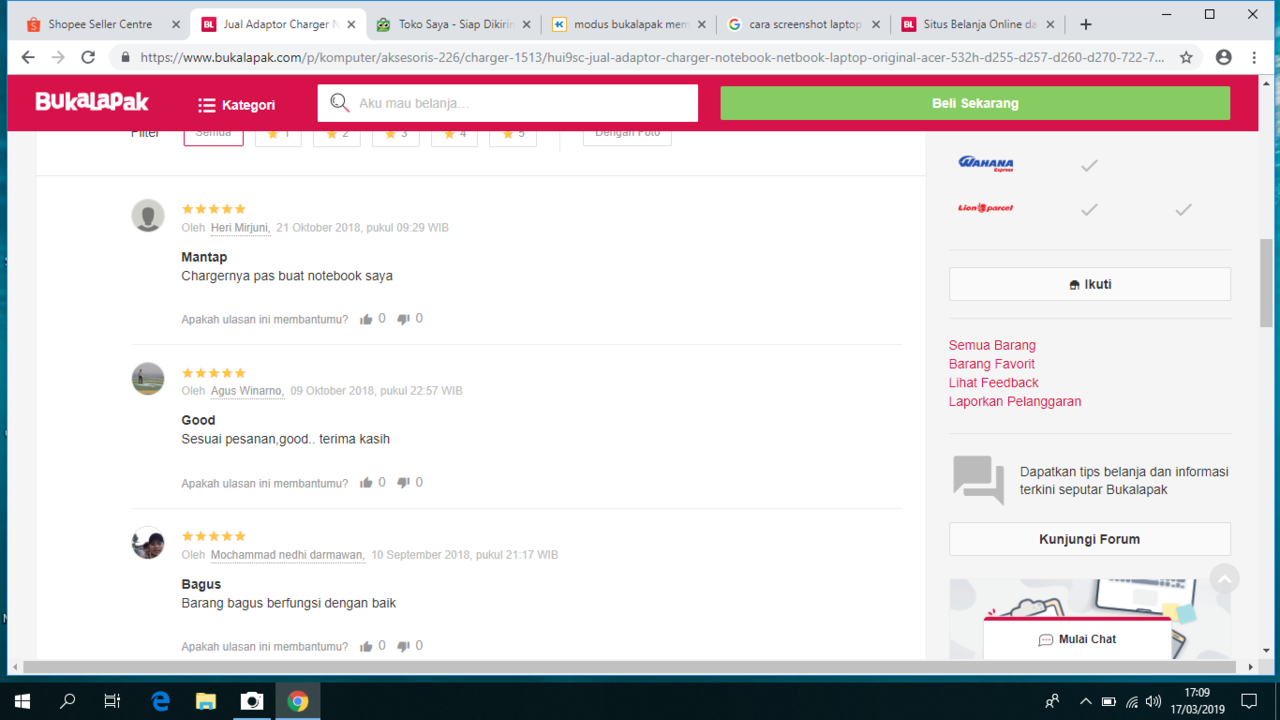Switch to cara screenshot laptop tab
The width and height of the screenshot is (1280, 720).
(x=805, y=24)
